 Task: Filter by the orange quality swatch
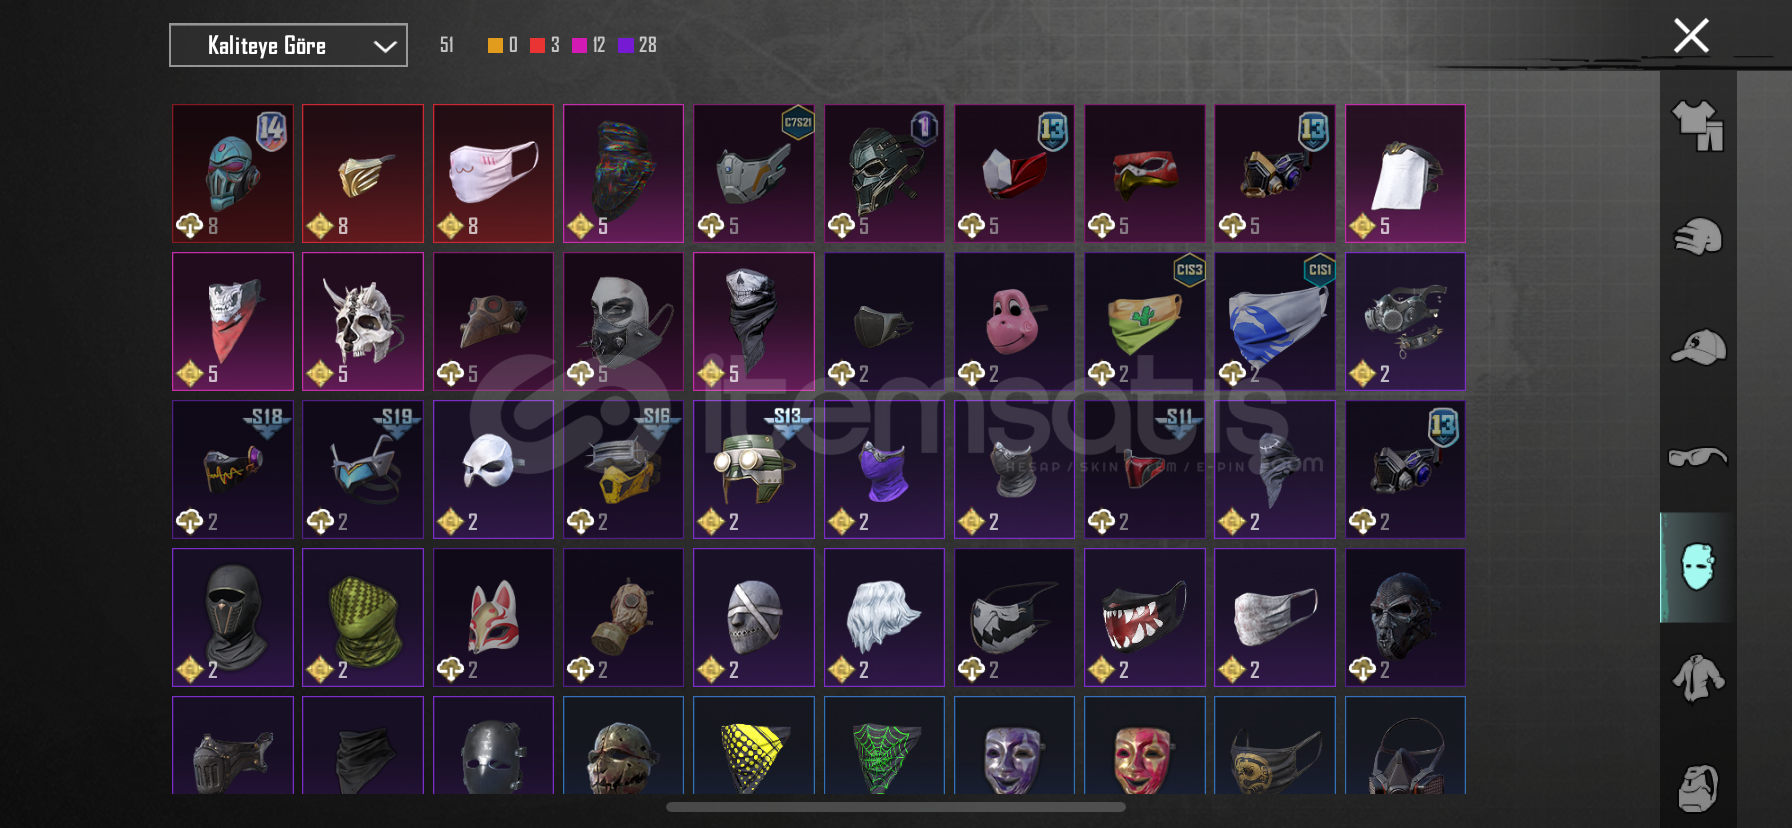495,45
